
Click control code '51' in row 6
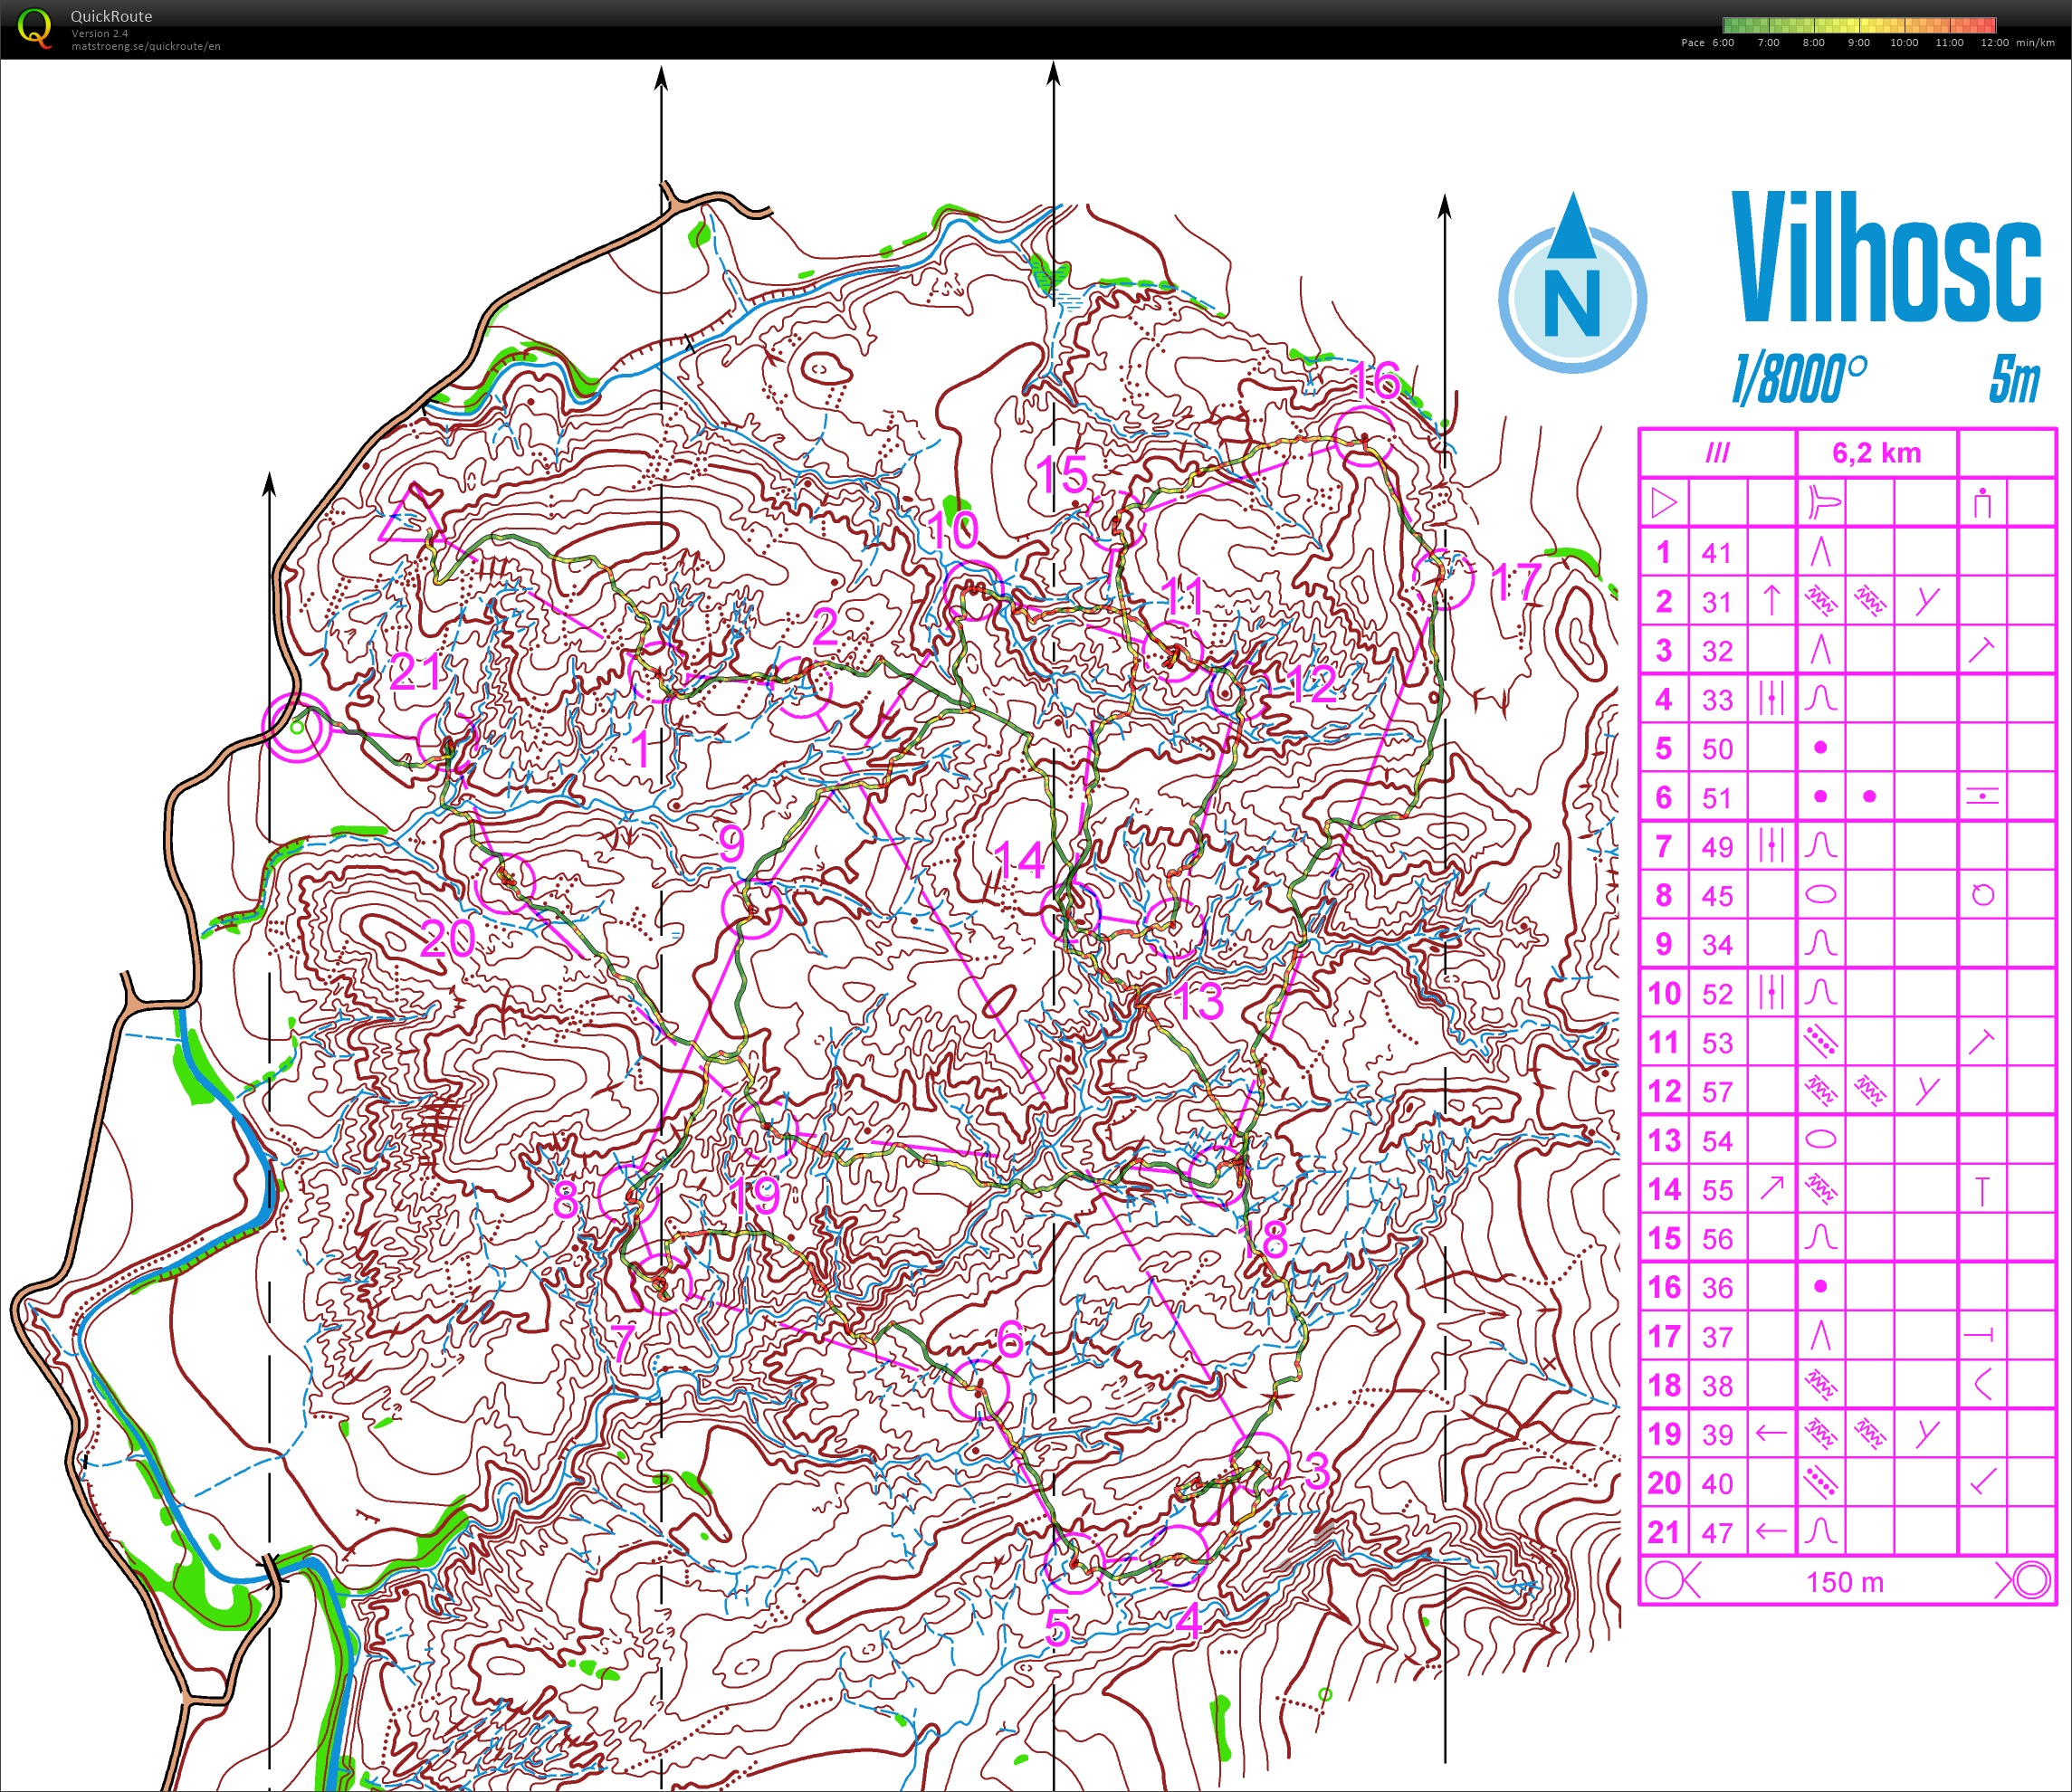1717,797
